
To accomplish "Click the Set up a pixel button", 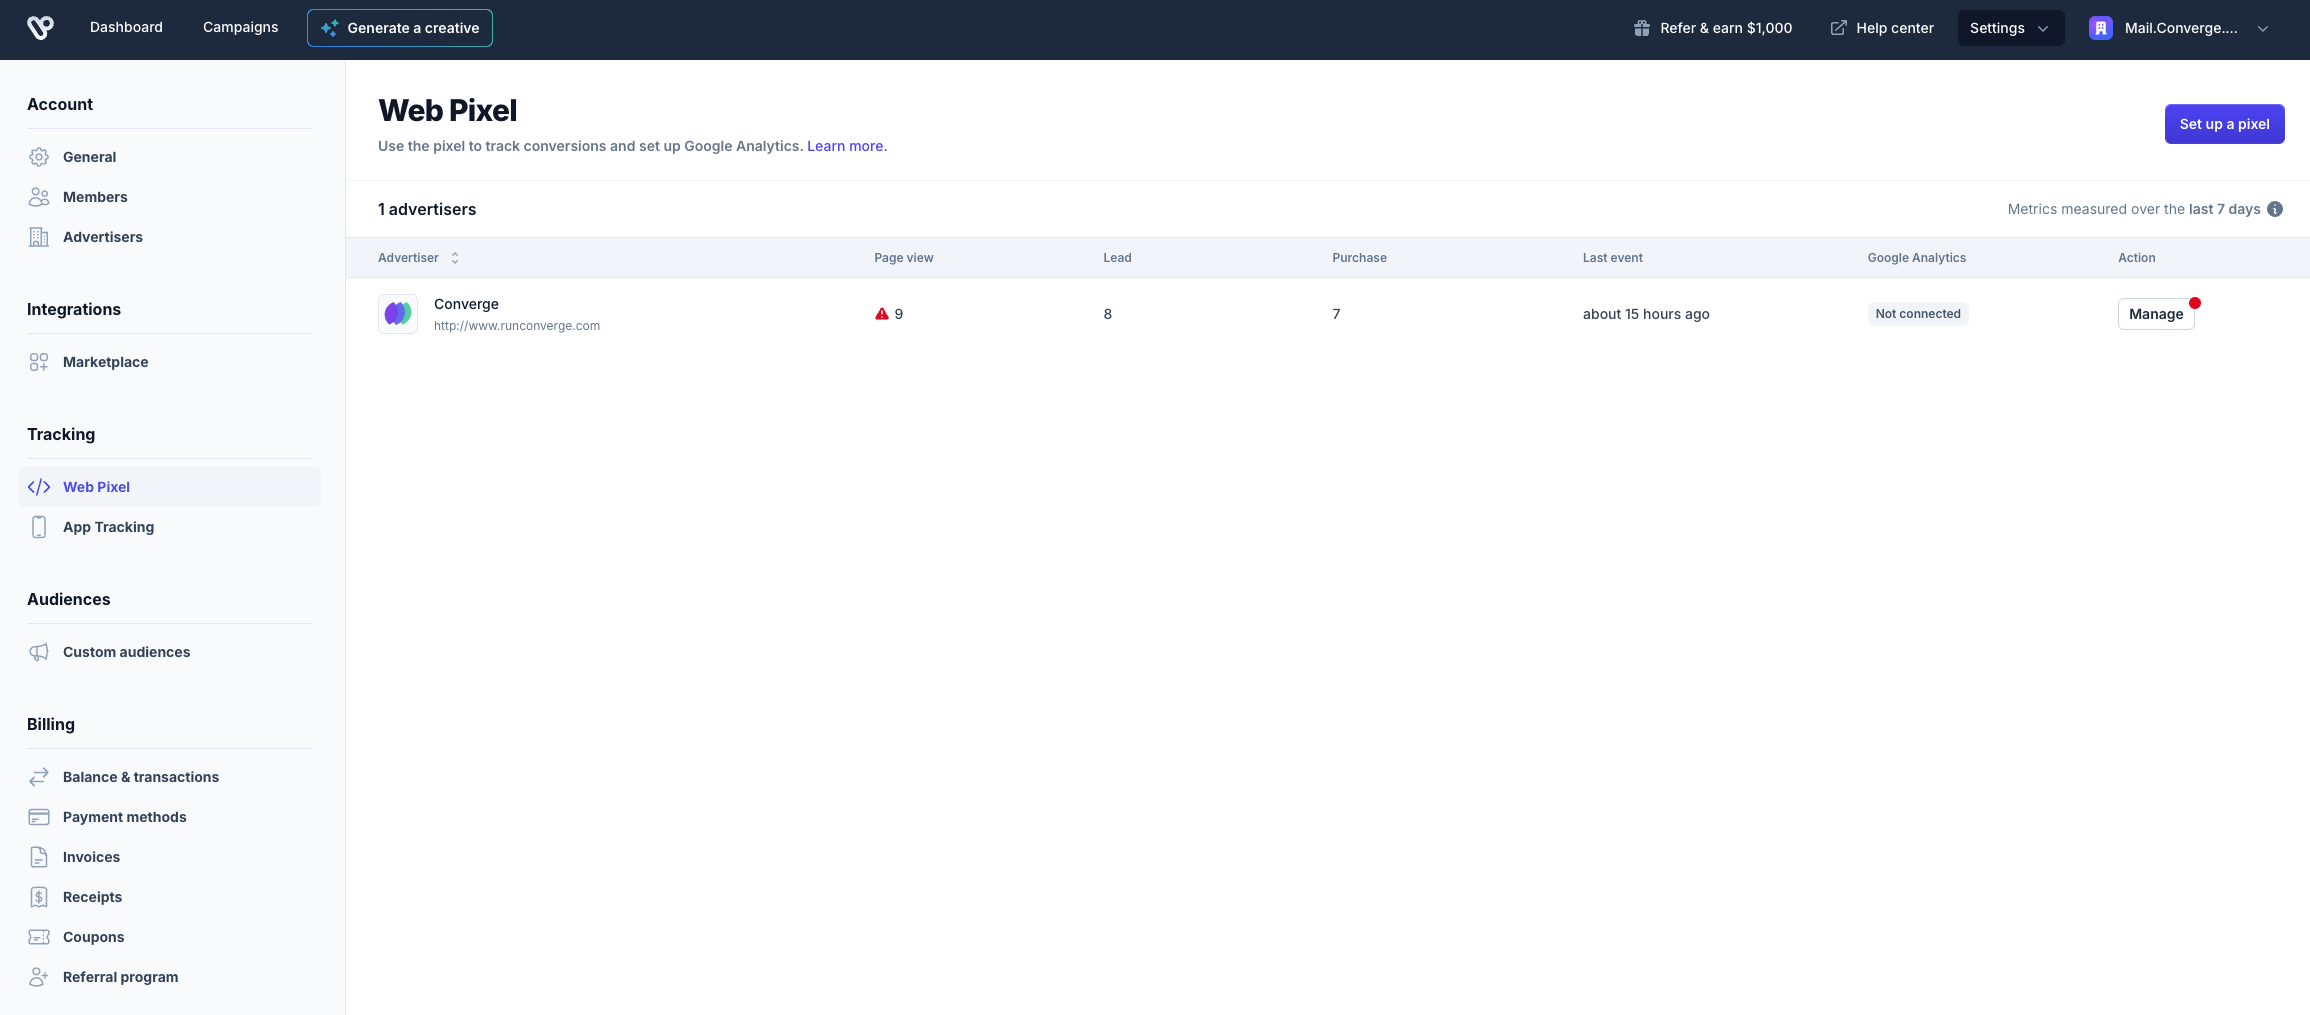I will click(x=2224, y=124).
